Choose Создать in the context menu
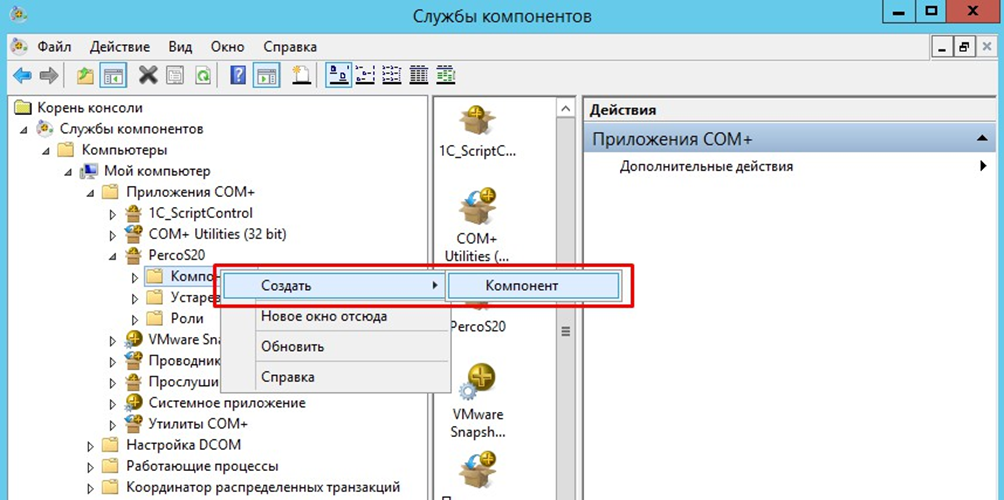The width and height of the screenshot is (1004, 500). pos(333,286)
